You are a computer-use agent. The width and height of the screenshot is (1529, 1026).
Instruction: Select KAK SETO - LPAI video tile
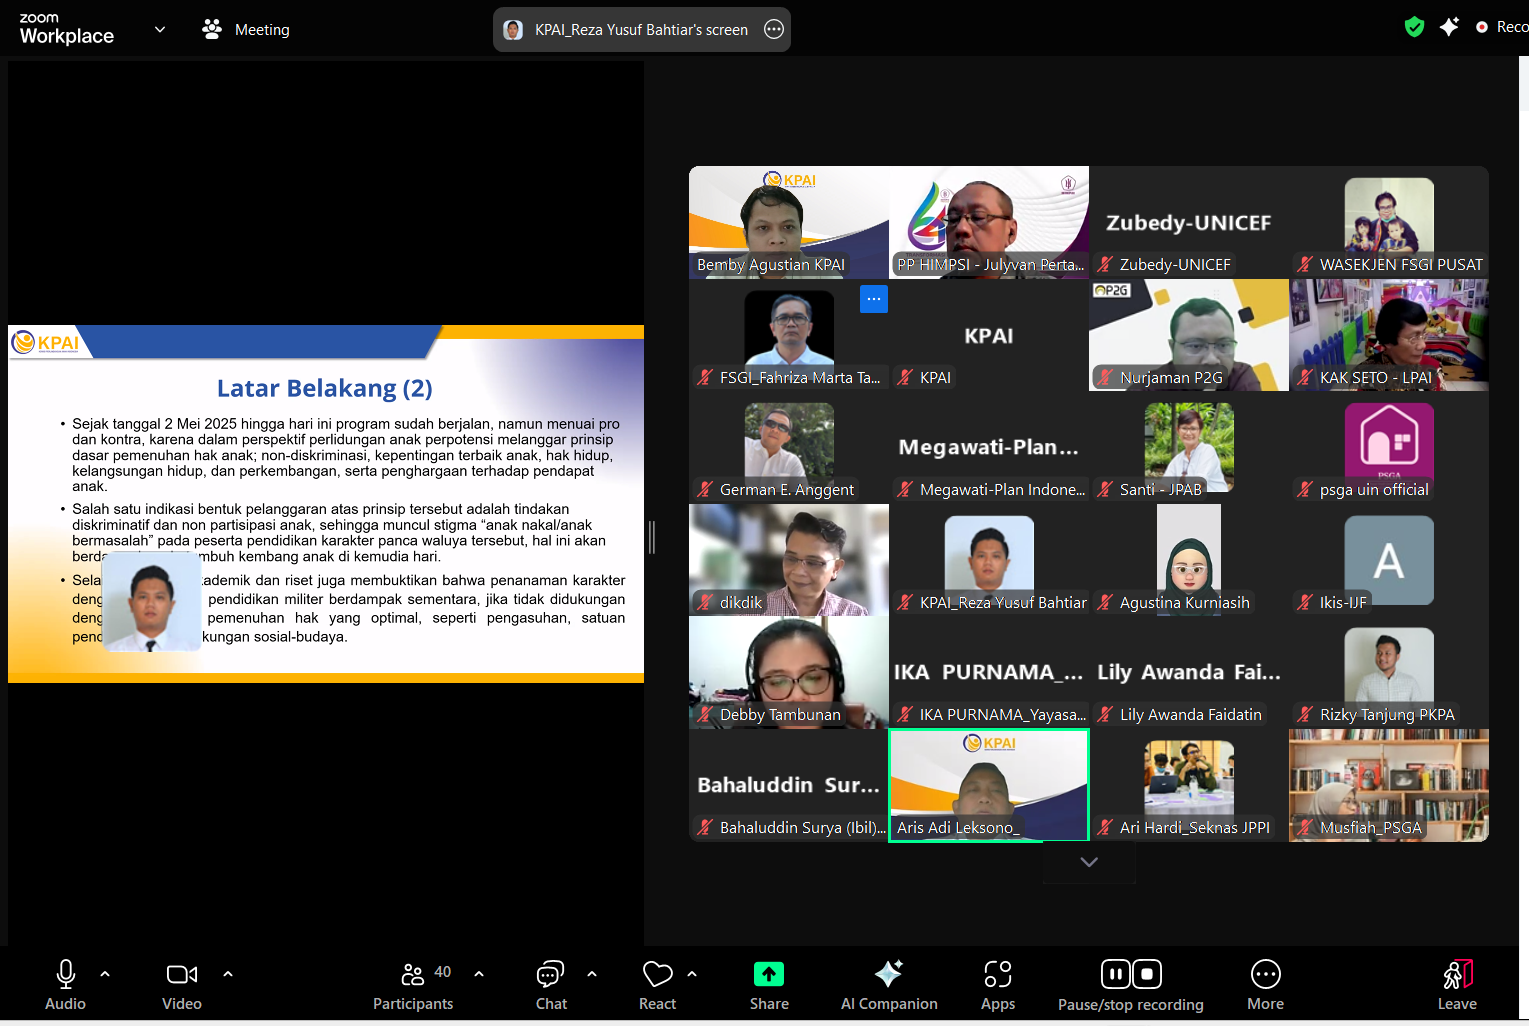point(1389,335)
